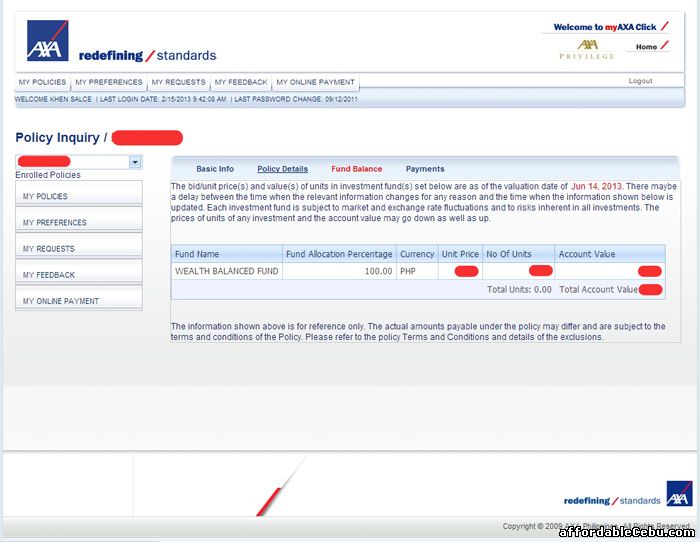Click the LAST LOGIN DATE status text
This screenshot has width=700, height=542.
163,99
